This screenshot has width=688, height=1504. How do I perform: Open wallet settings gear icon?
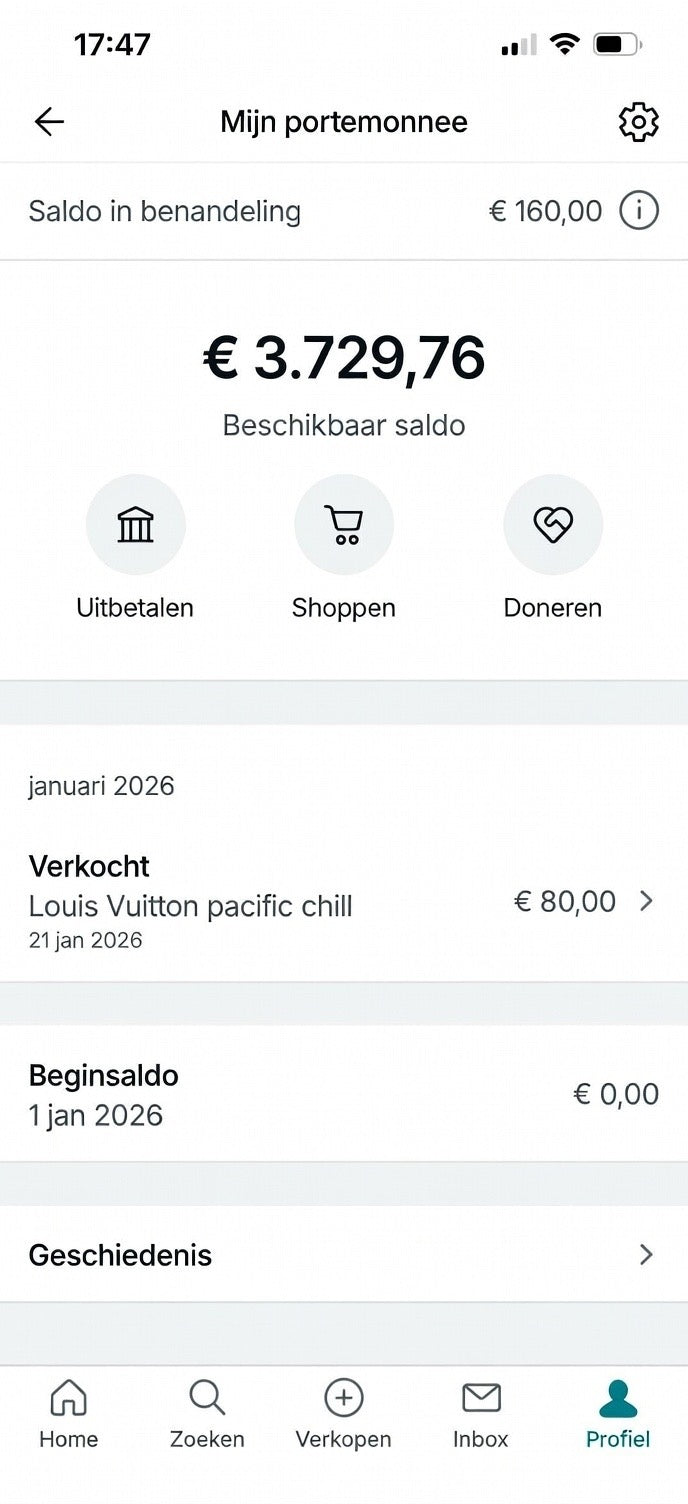638,122
